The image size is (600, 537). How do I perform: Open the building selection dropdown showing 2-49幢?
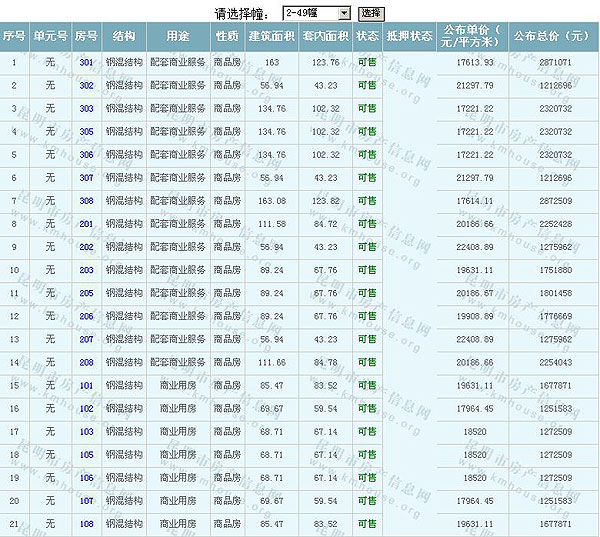pos(315,13)
